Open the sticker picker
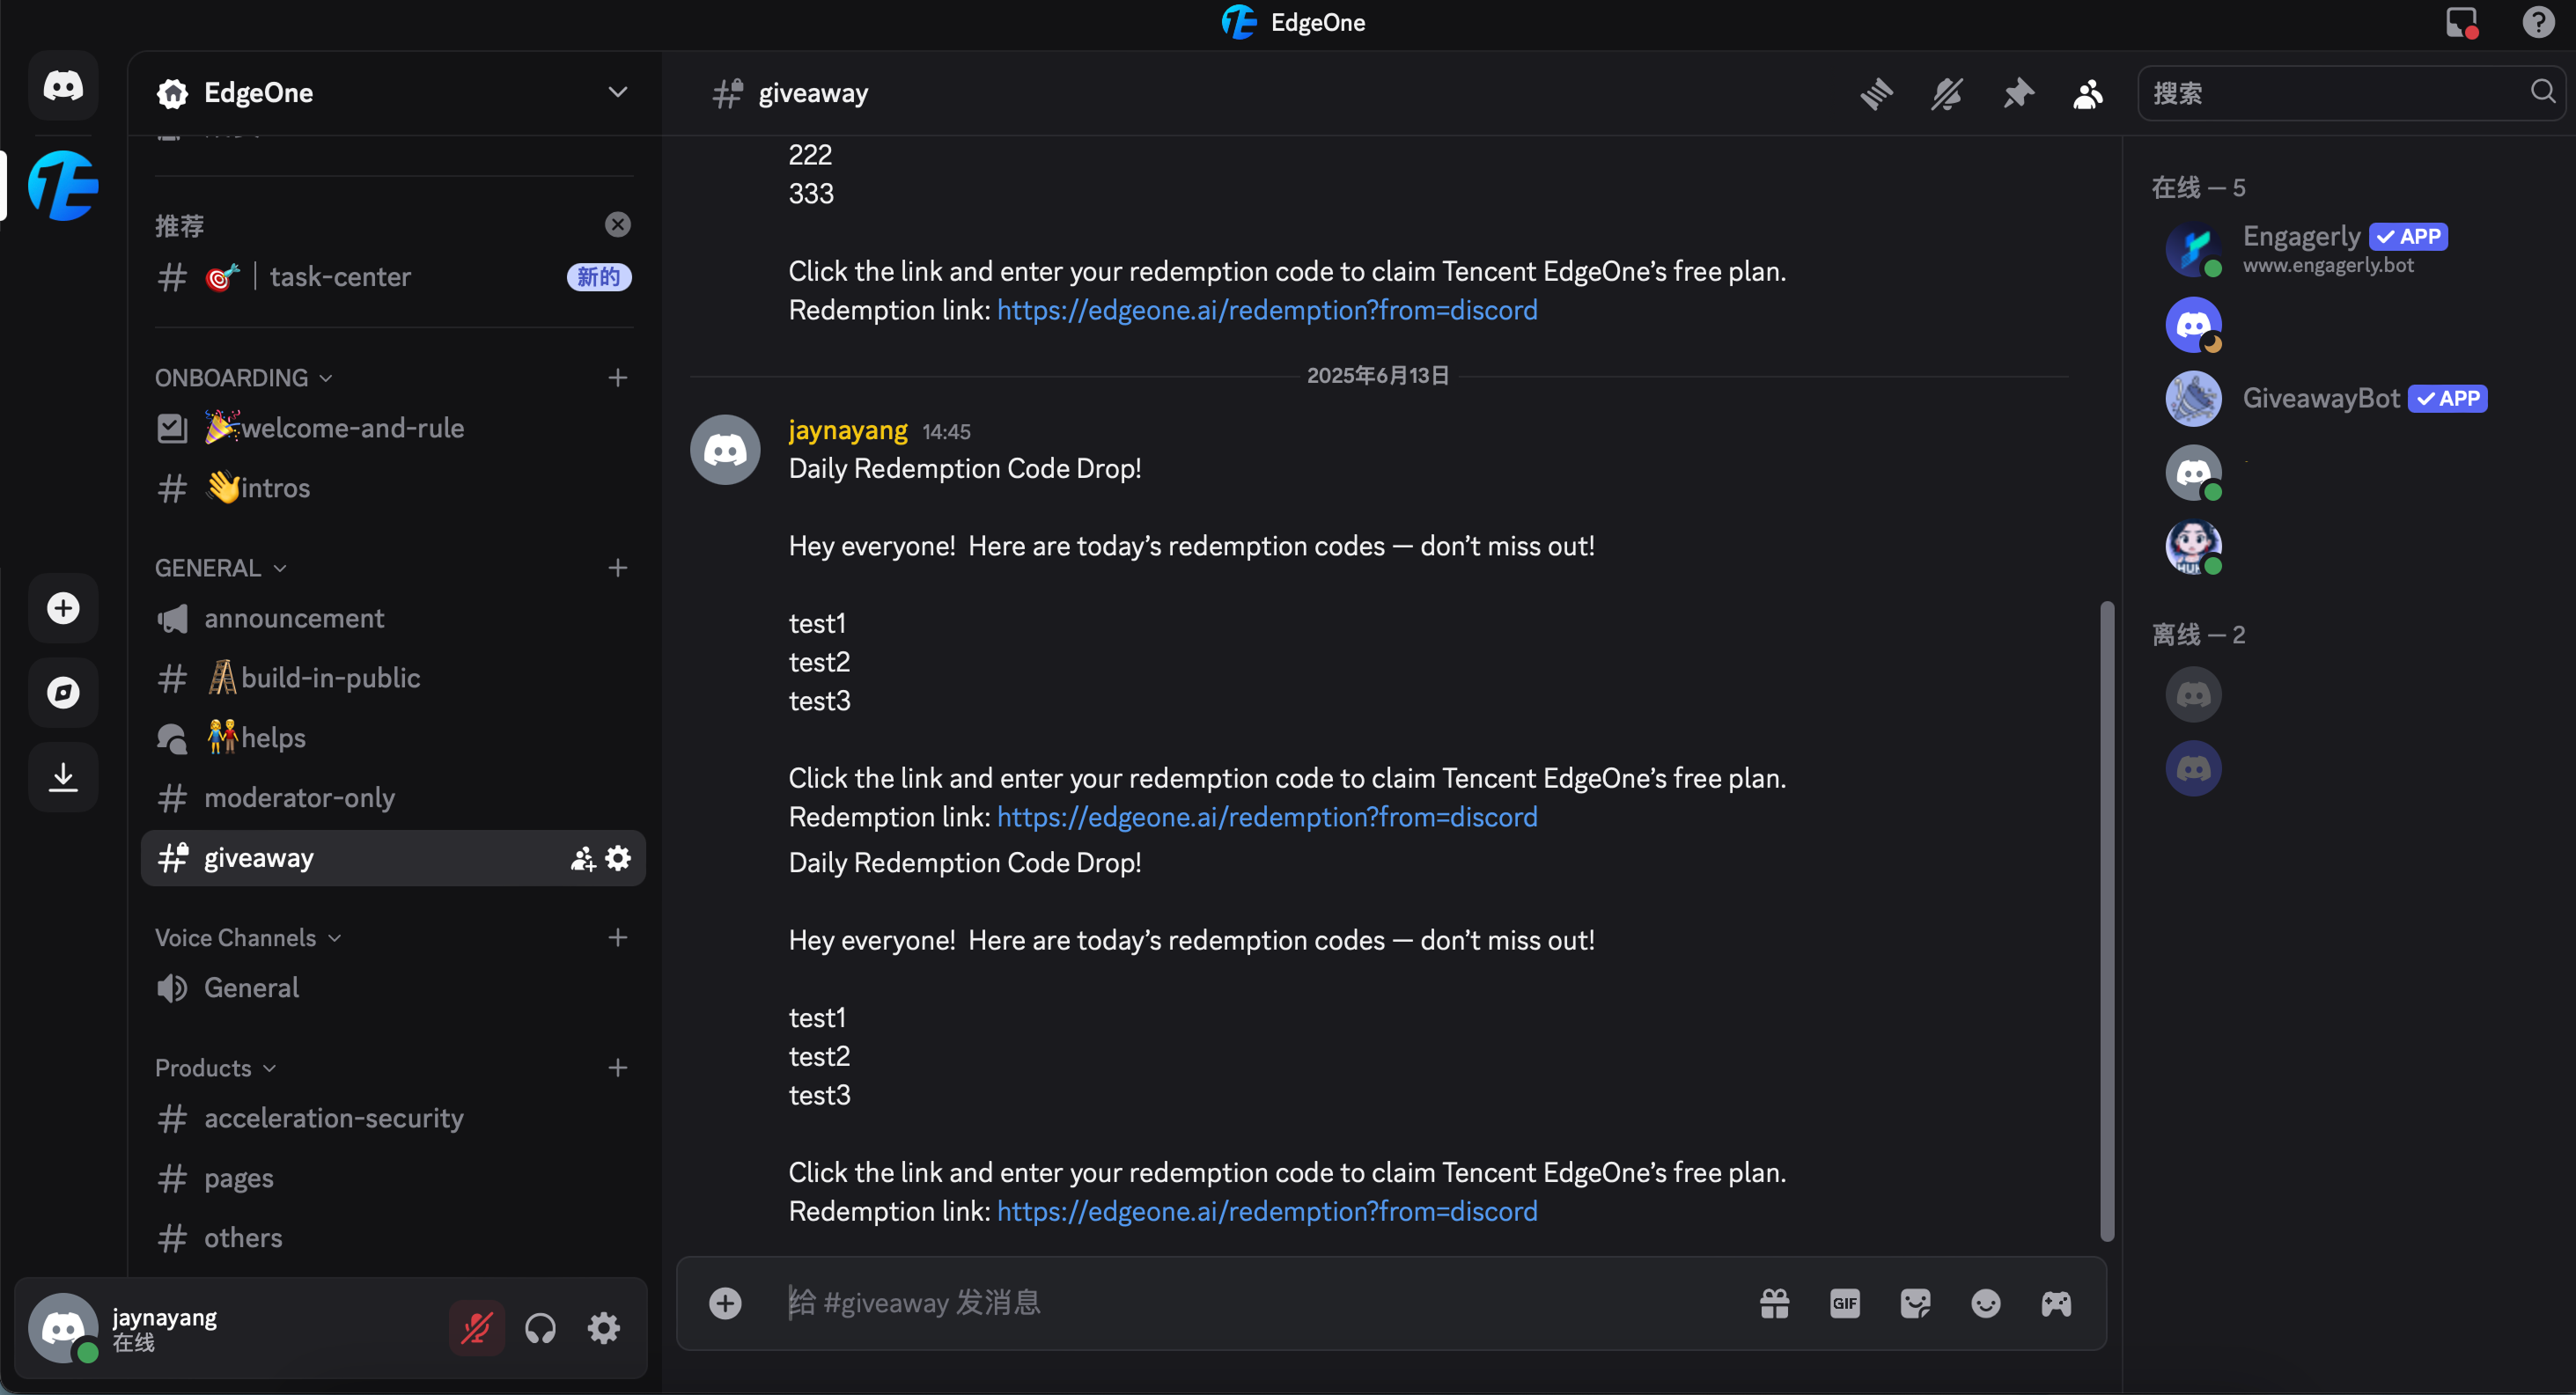 click(1914, 1303)
